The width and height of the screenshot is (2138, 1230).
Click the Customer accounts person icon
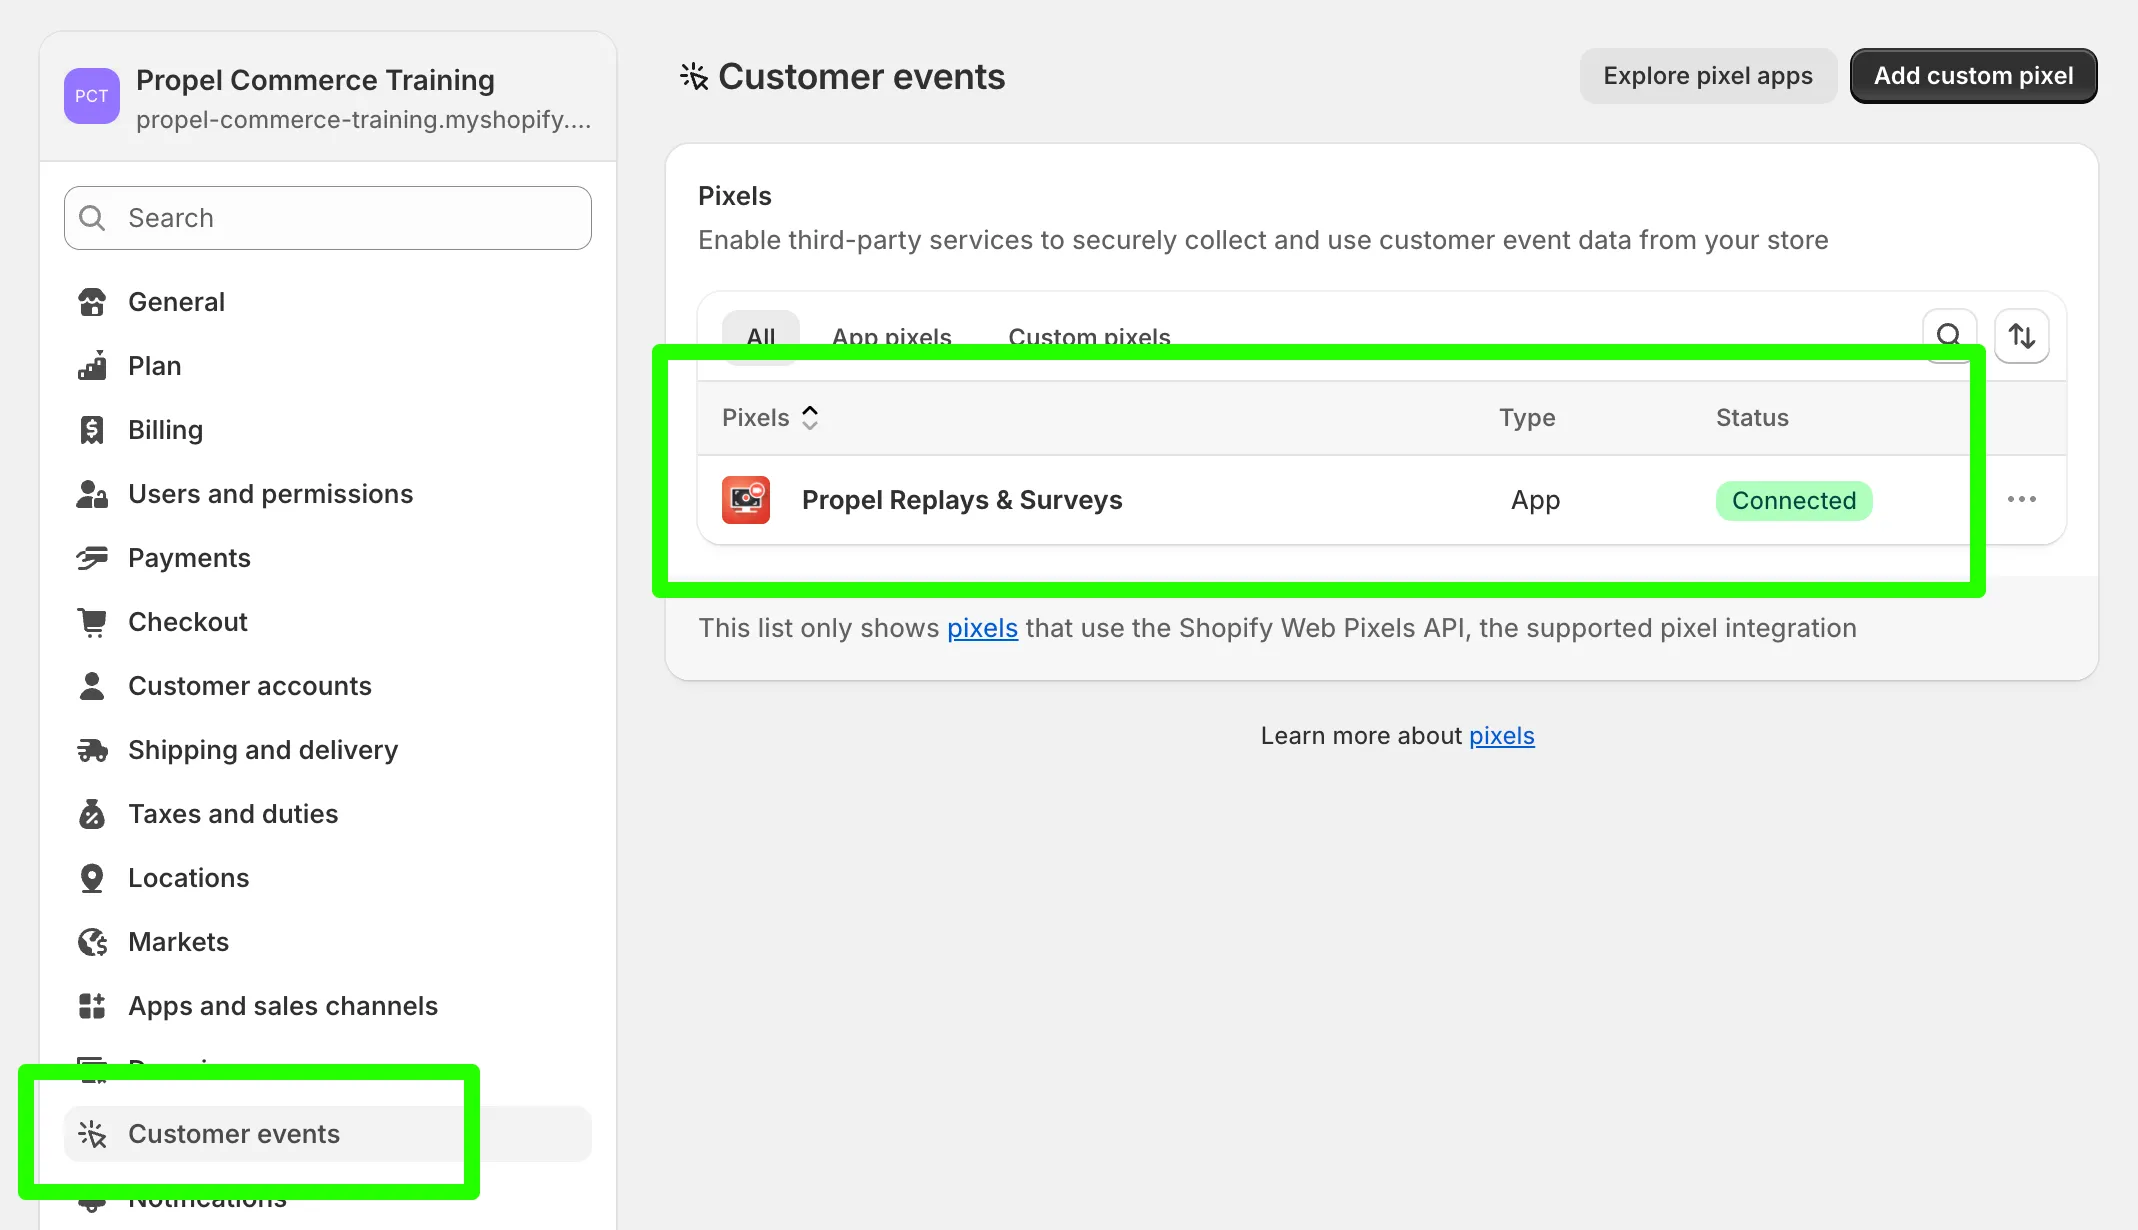click(92, 686)
